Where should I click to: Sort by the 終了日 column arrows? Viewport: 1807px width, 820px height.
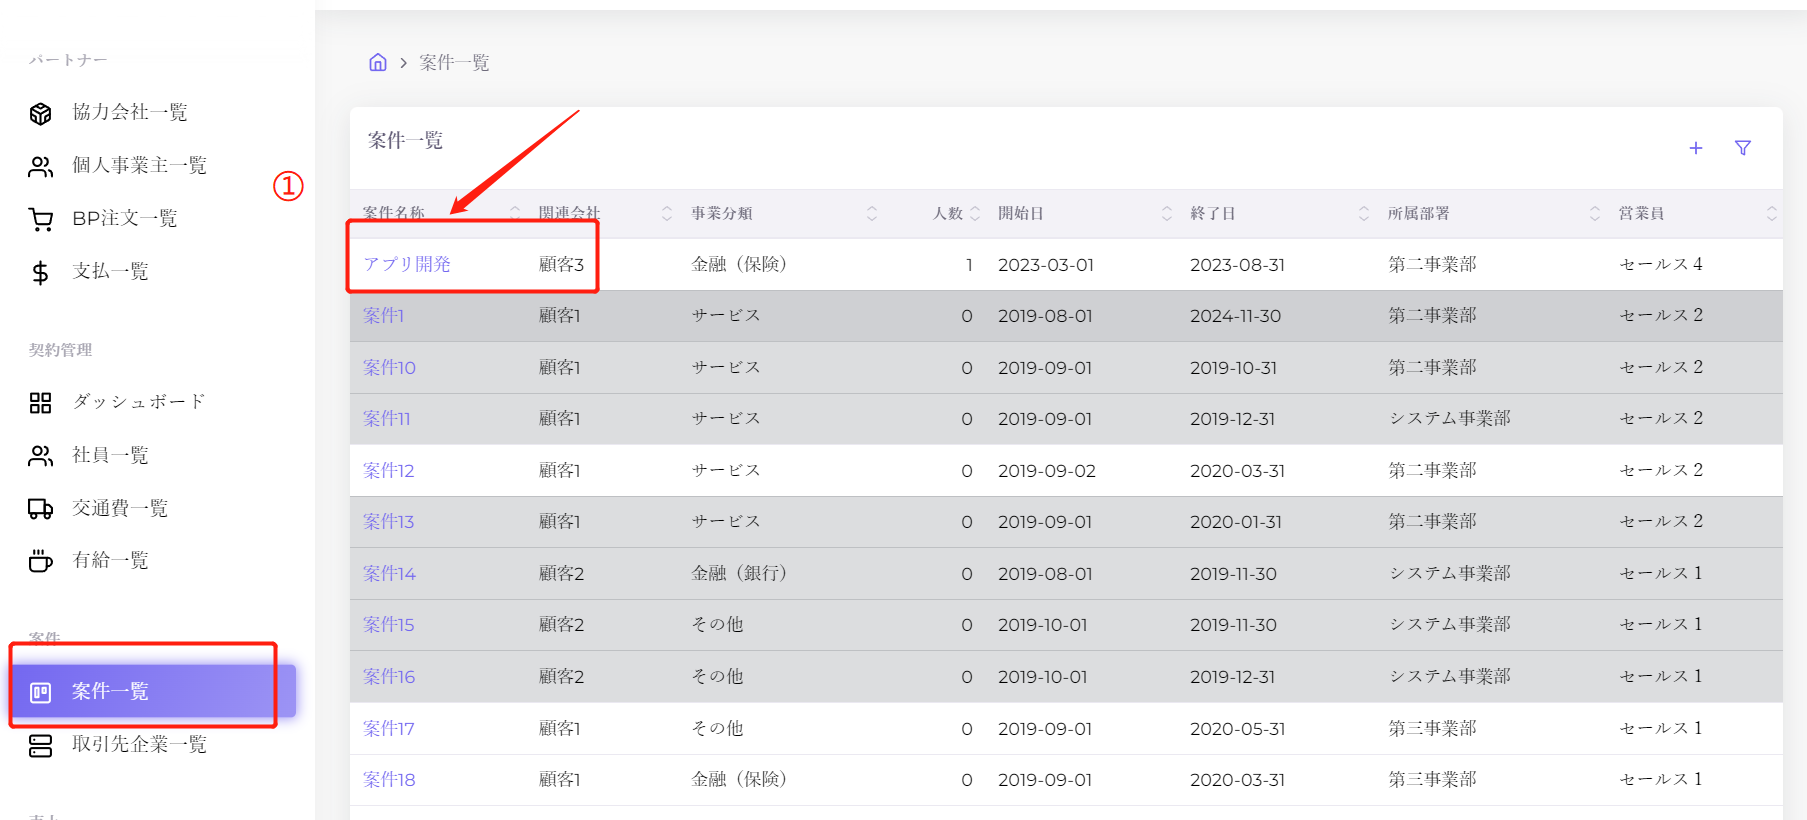tap(1364, 213)
